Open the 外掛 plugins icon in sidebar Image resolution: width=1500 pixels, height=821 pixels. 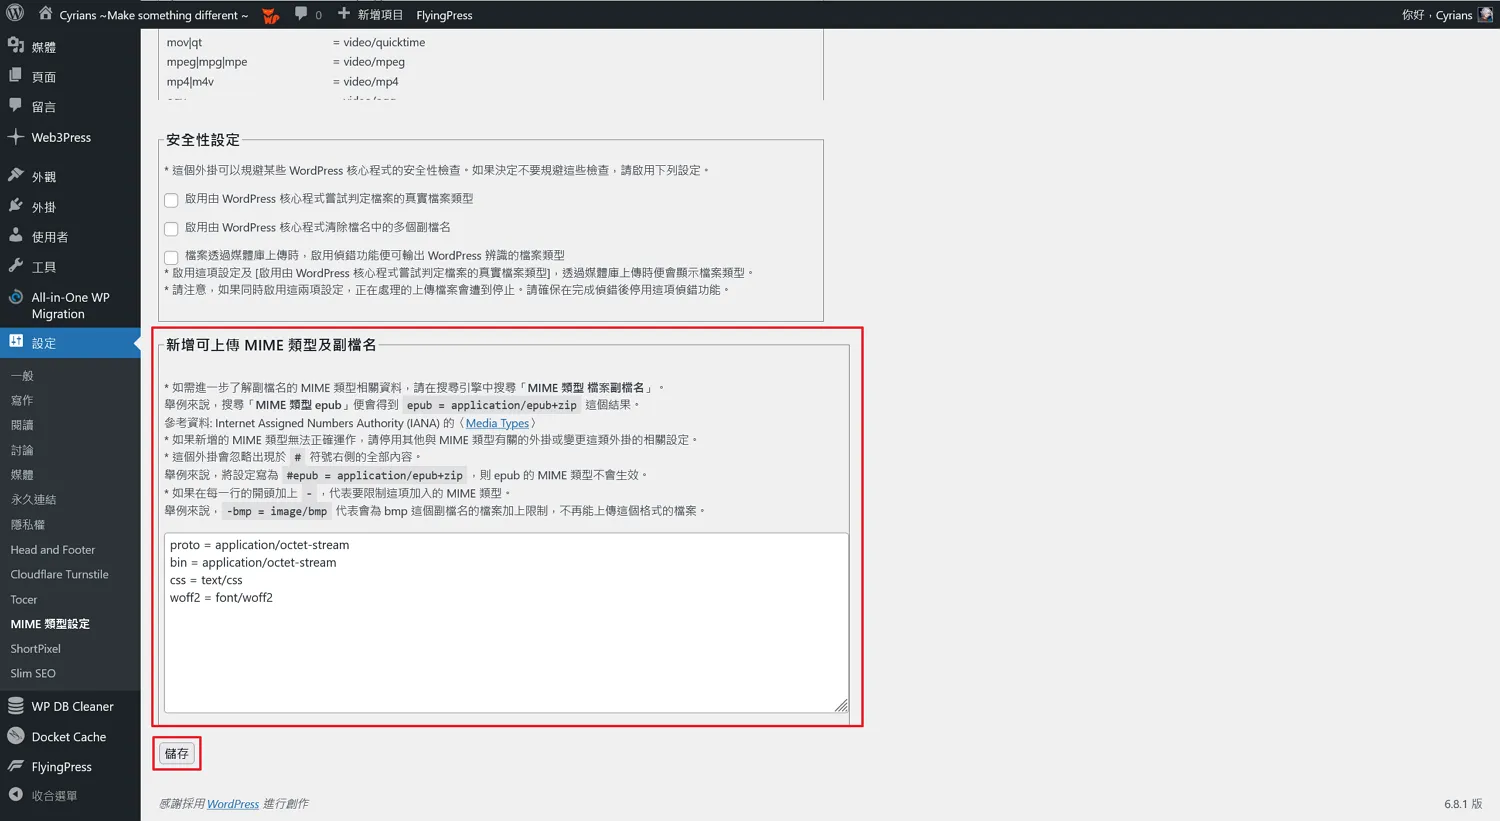click(x=16, y=206)
